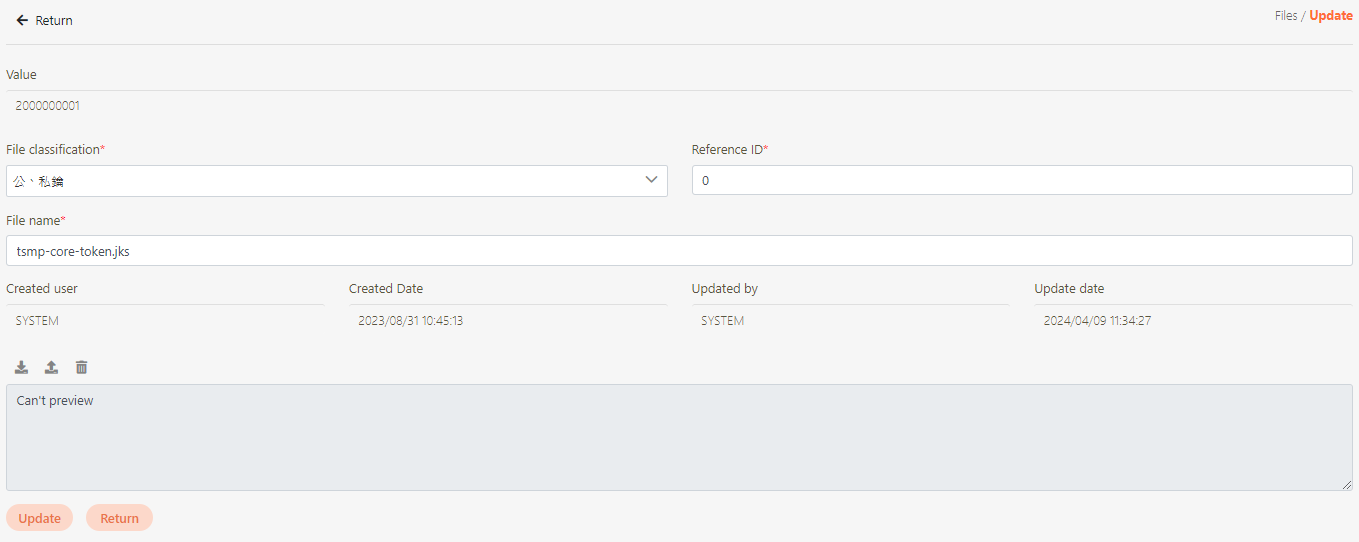Click the Created Date 2023/08/31 value
Viewport: 1359px width, 542px height.
410,321
